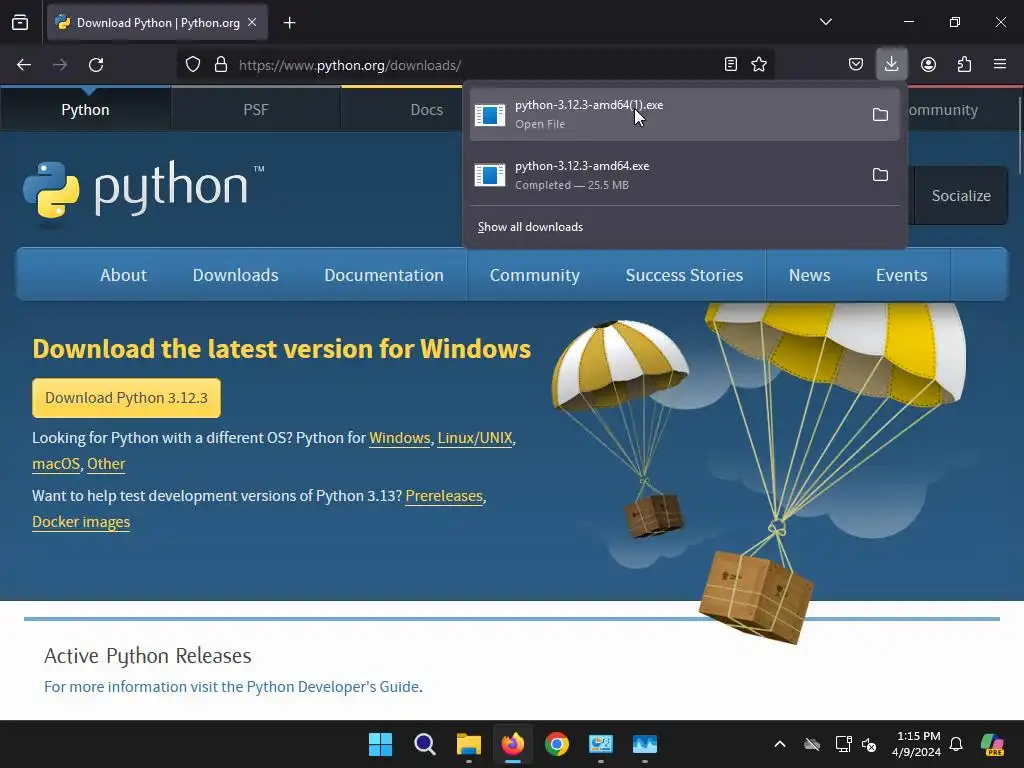
Task: Open the Pocket save icon
Action: pos(856,64)
